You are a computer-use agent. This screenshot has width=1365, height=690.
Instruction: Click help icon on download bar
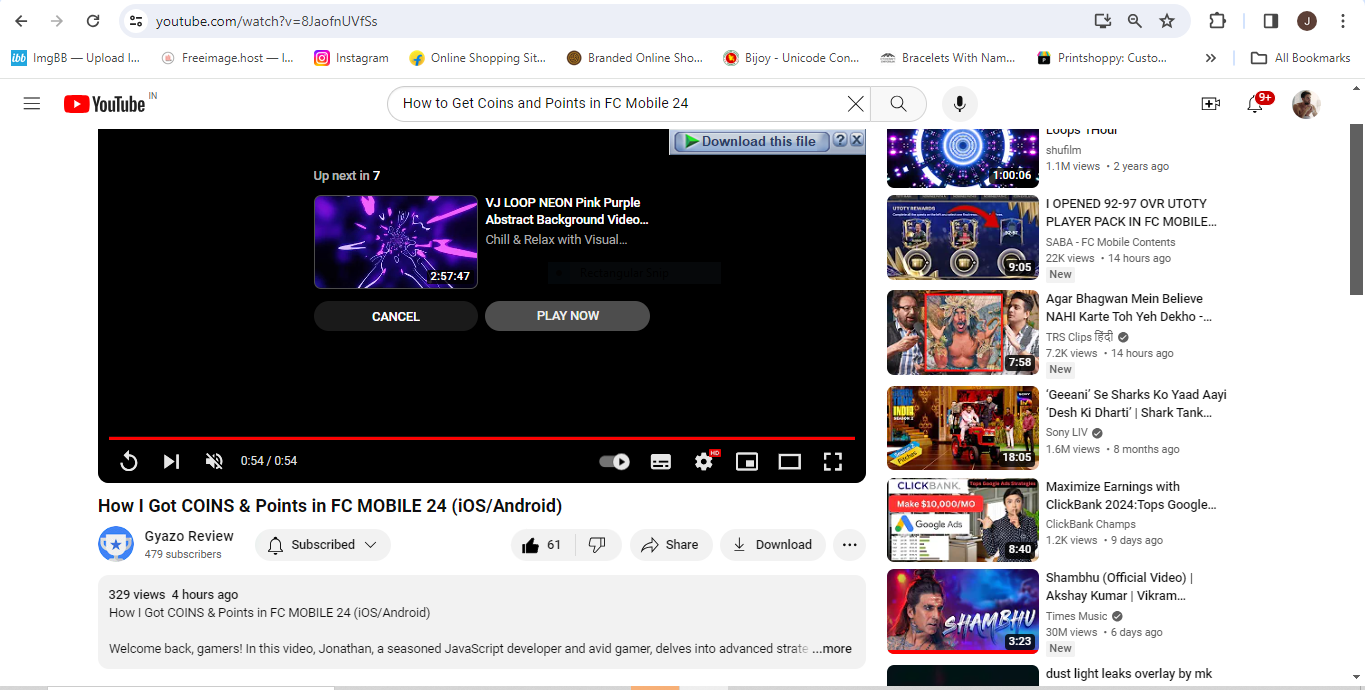[840, 141]
